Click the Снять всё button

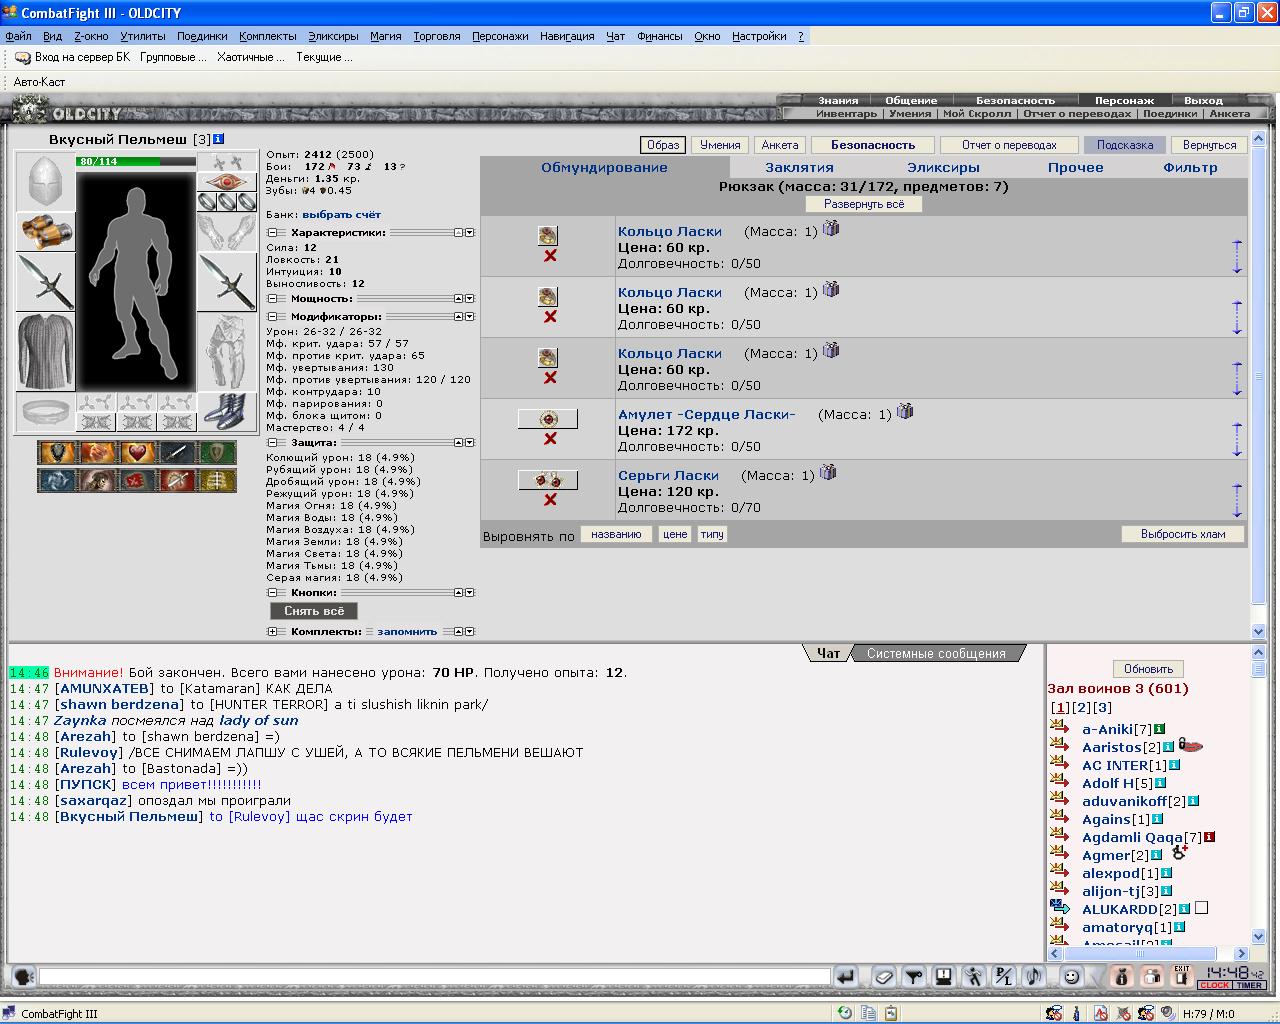tap(314, 611)
